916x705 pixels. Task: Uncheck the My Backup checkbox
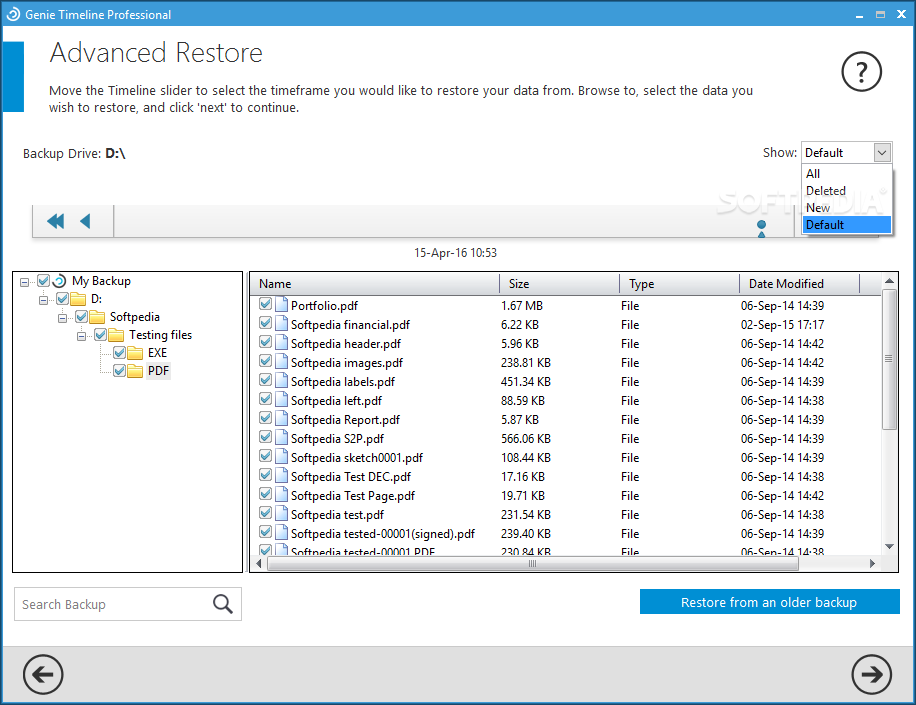point(43,280)
